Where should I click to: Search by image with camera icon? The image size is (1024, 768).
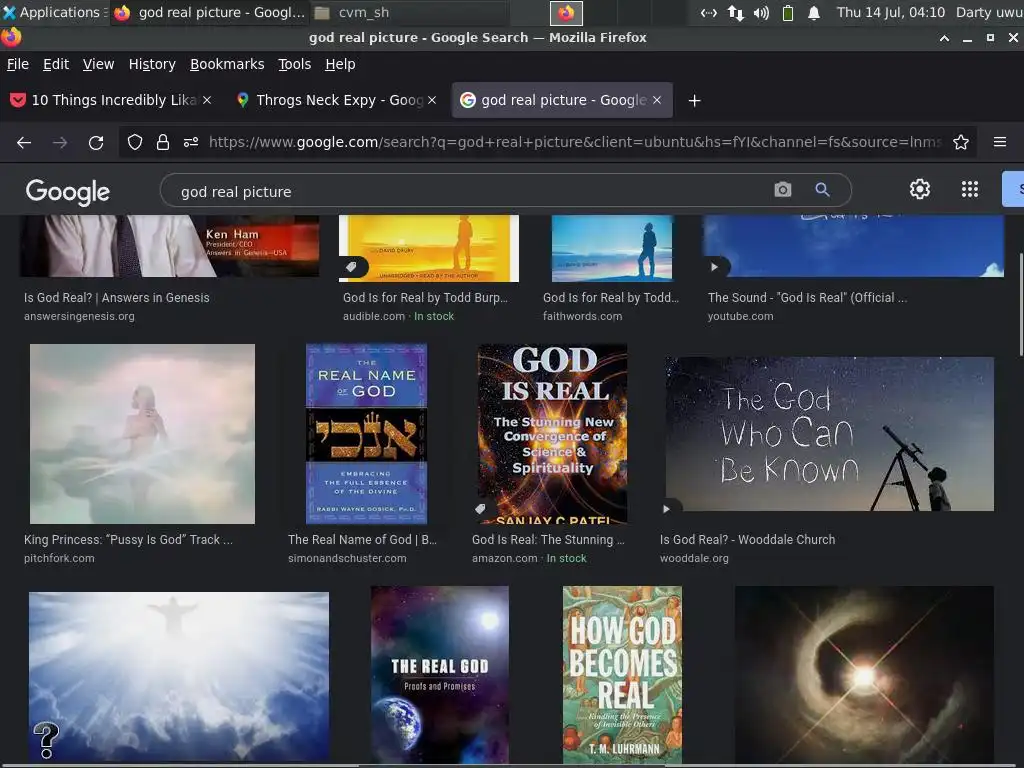pyautogui.click(x=782, y=190)
